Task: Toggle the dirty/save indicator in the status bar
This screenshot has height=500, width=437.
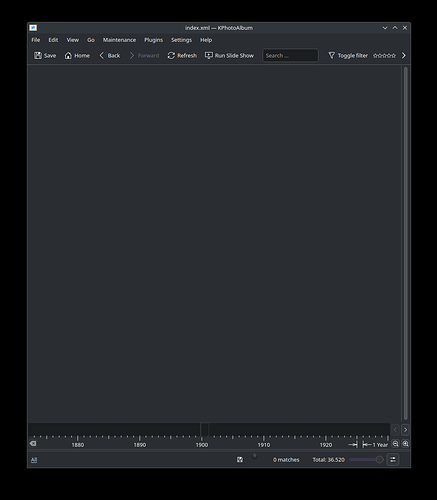Action: click(x=240, y=460)
